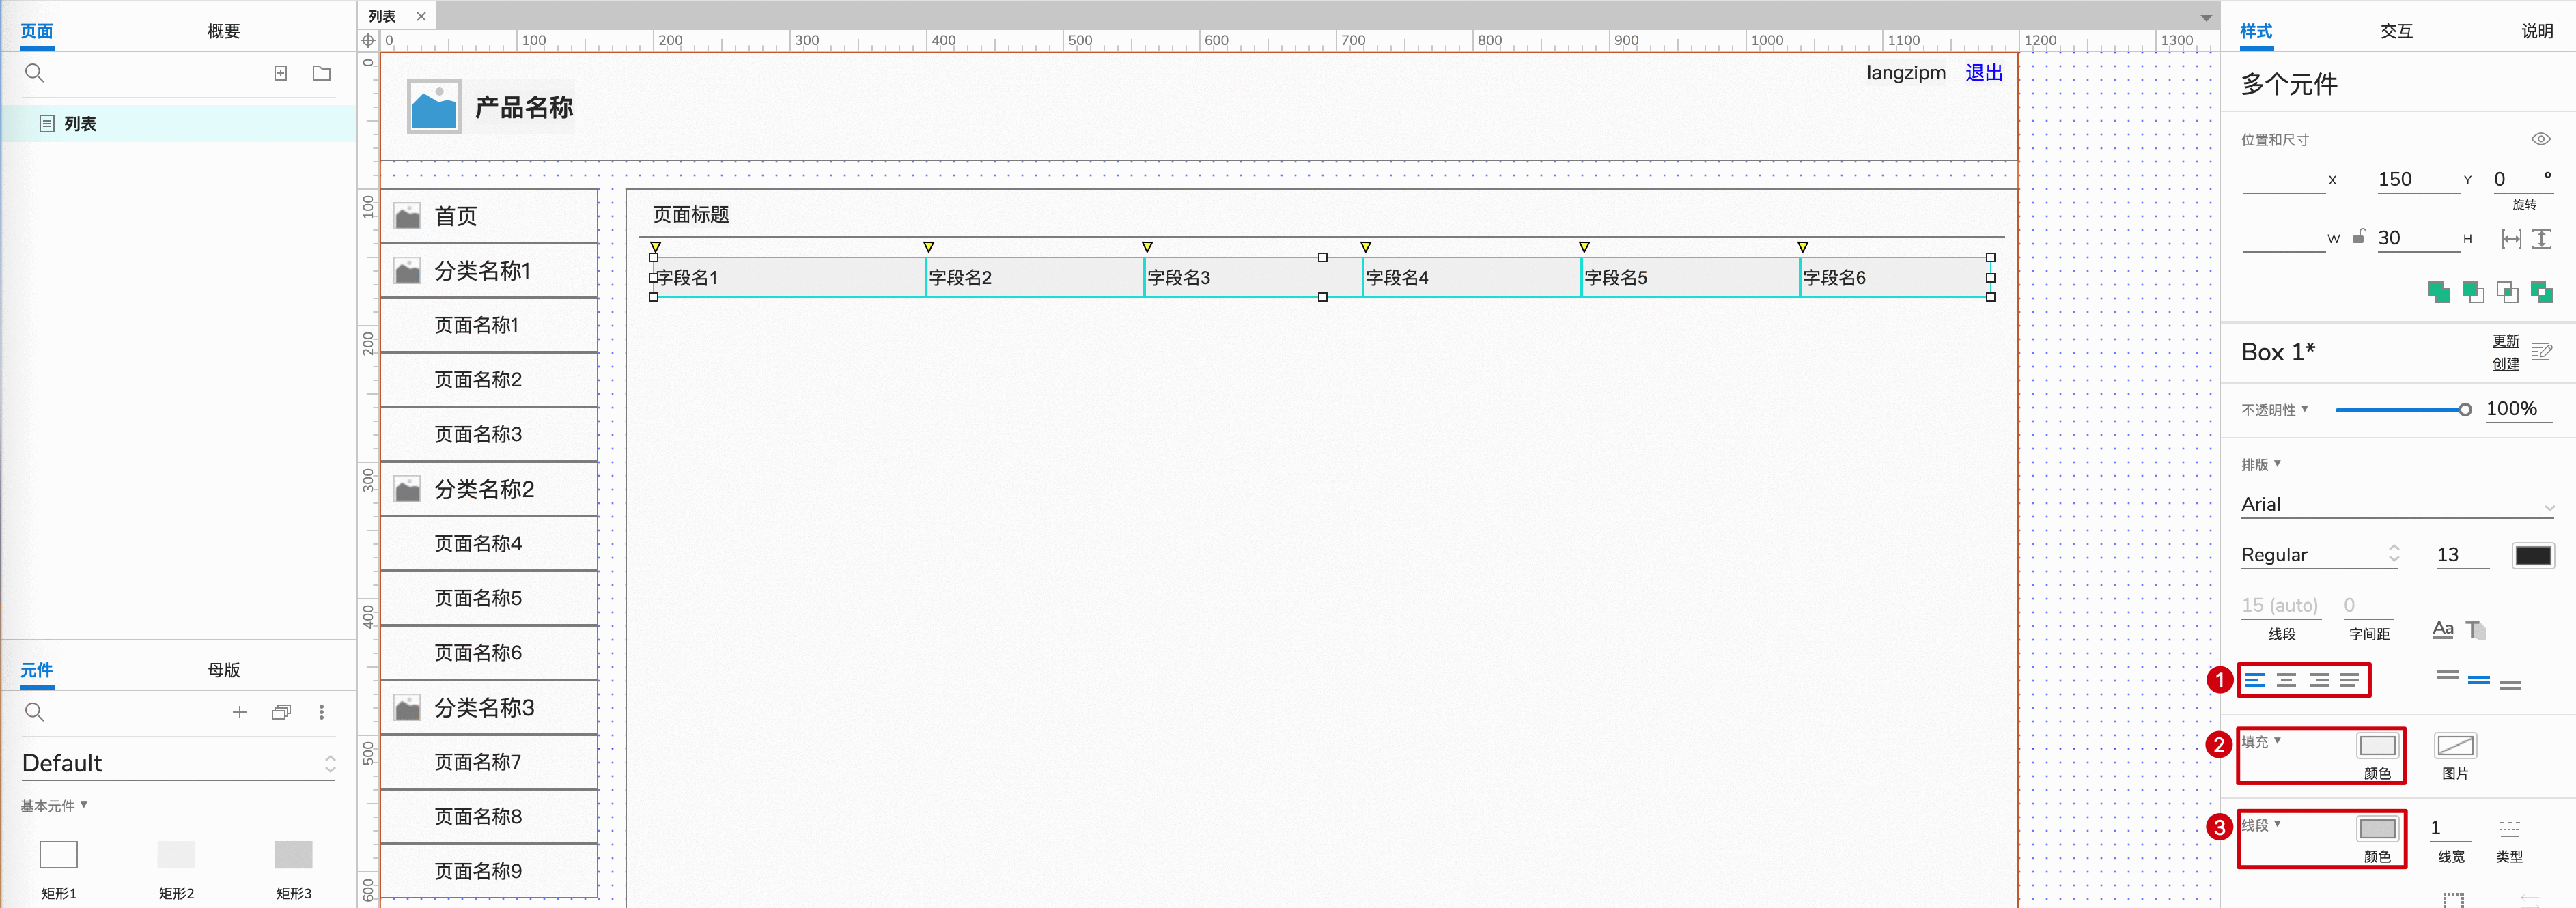Select the 矩形3 widget thumbnail
This screenshot has width=2576, height=908.
(x=293, y=855)
